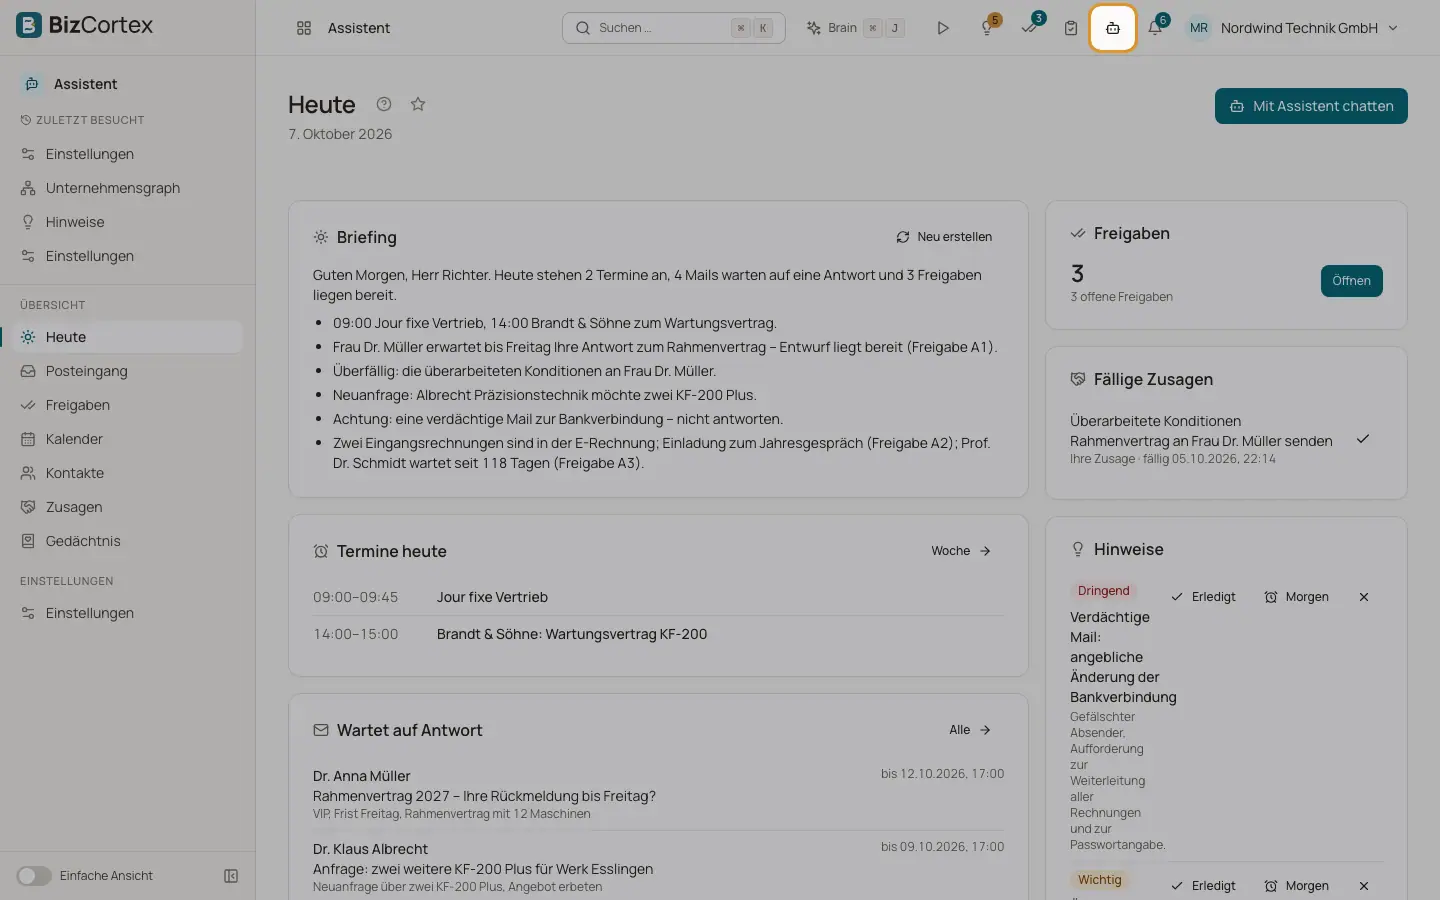Open the notifications bell with badge 6
The image size is (1440, 900).
point(1155,28)
